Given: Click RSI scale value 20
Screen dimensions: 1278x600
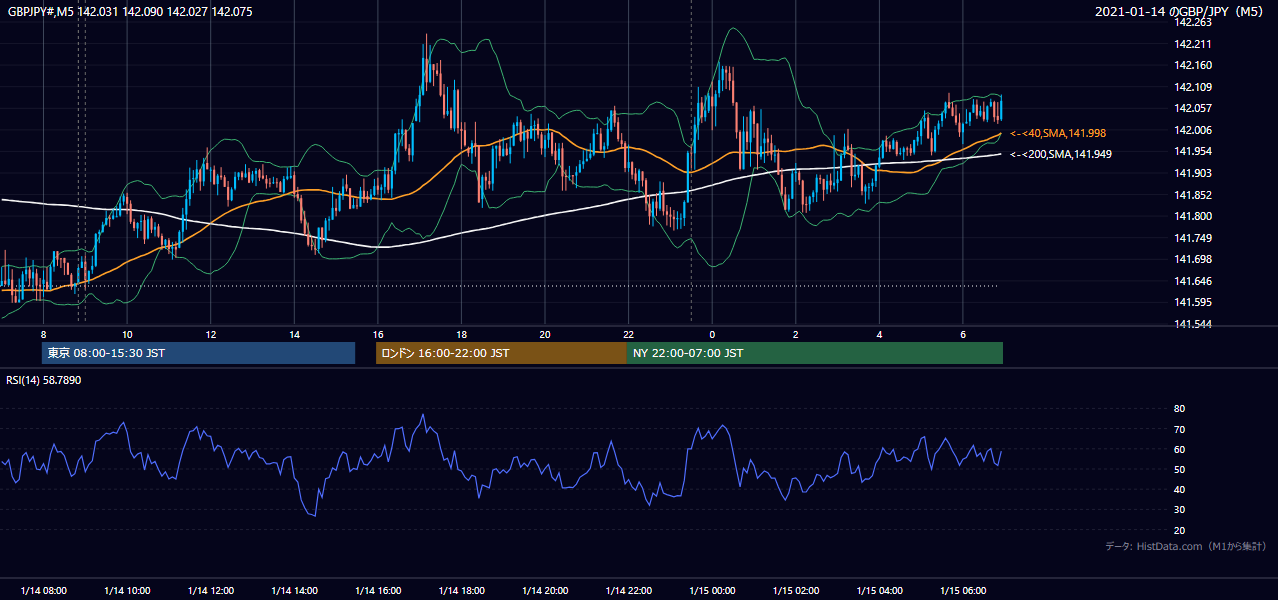Looking at the screenshot, I should click(x=1179, y=530).
